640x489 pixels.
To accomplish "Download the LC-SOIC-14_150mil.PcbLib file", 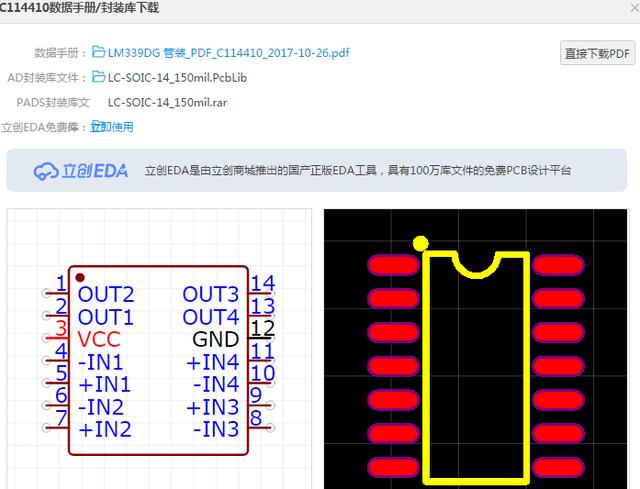I will pos(177,78).
